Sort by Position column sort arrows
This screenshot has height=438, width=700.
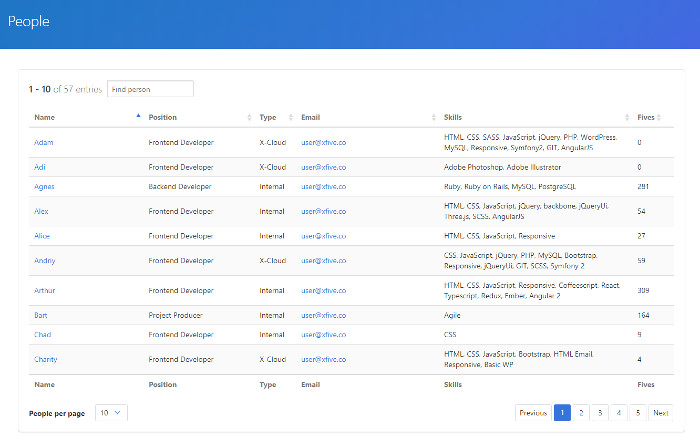coord(249,117)
